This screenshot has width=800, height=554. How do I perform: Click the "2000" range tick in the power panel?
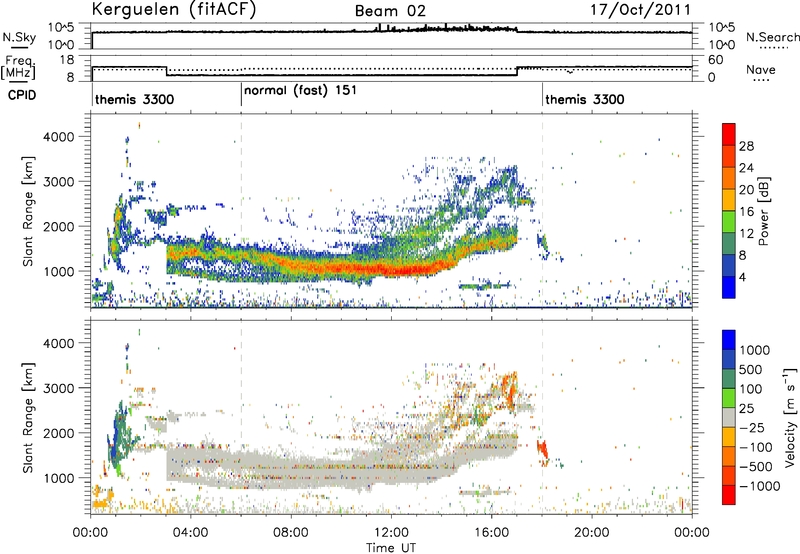tap(58, 226)
